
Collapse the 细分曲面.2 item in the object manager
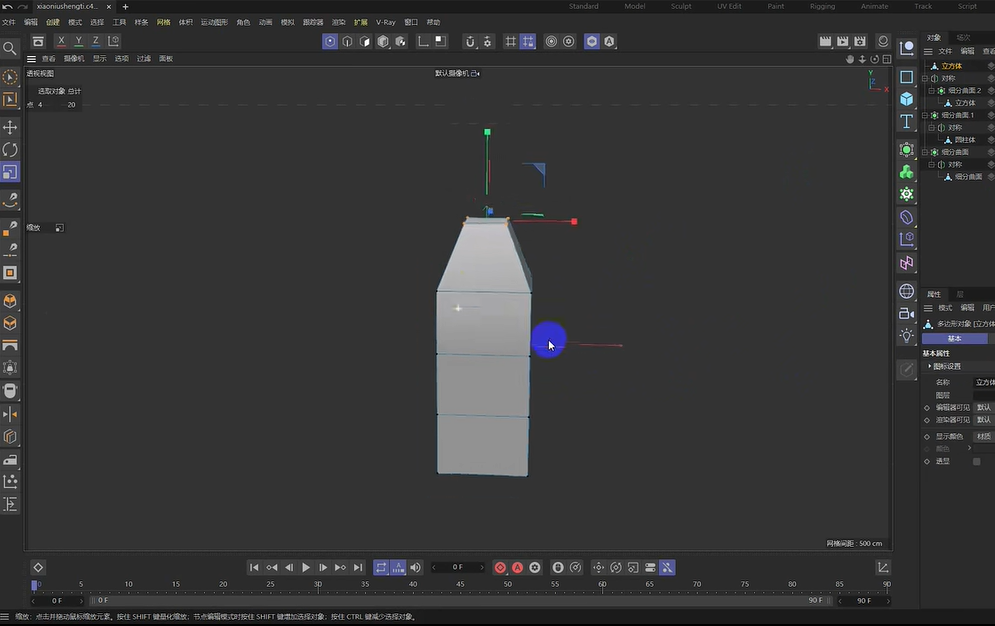click(x=931, y=90)
